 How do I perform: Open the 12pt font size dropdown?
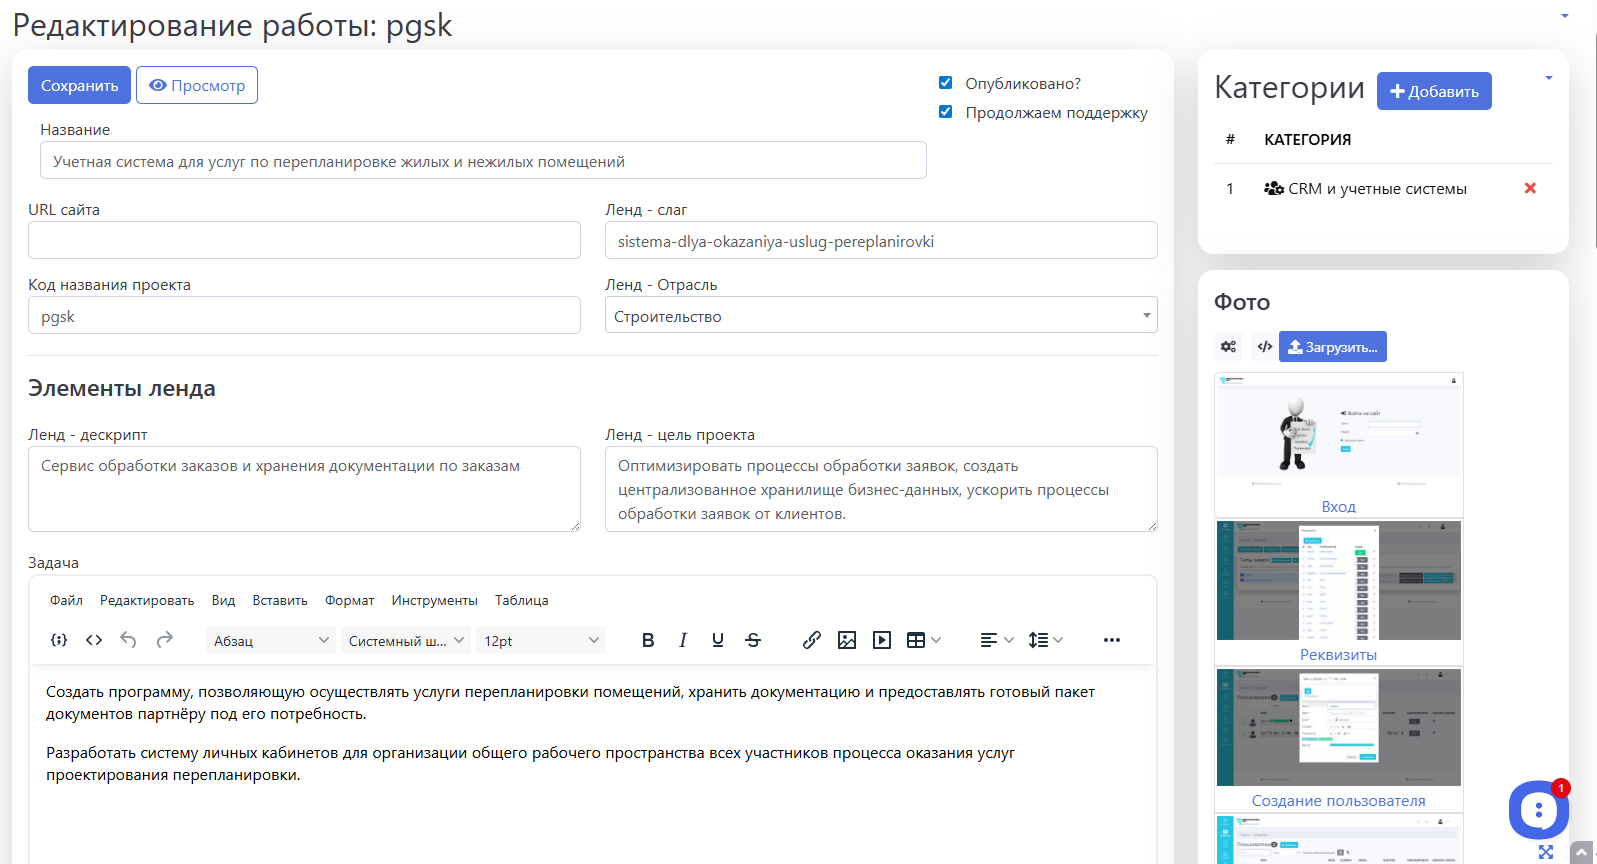click(x=541, y=641)
